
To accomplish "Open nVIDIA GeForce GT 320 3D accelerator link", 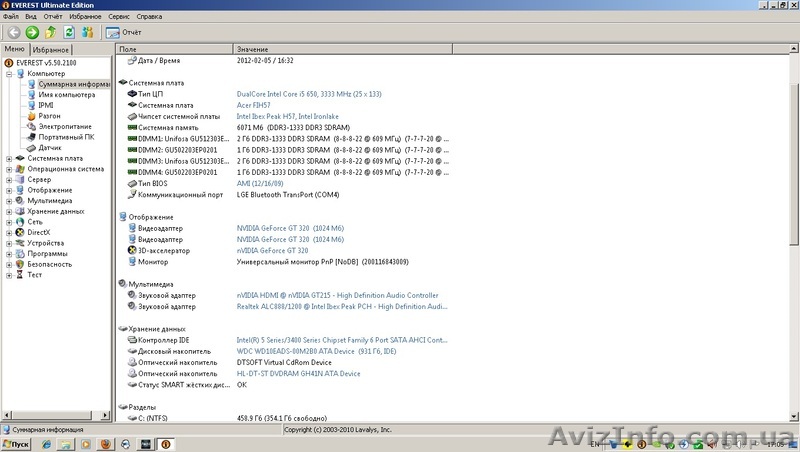I will [x=272, y=250].
